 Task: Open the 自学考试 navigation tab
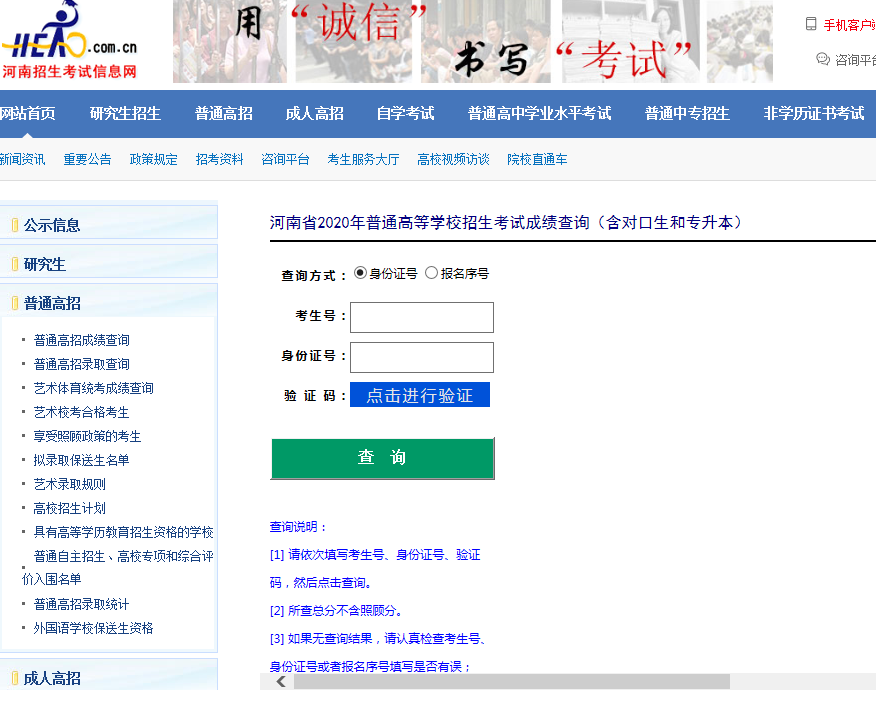tap(405, 113)
